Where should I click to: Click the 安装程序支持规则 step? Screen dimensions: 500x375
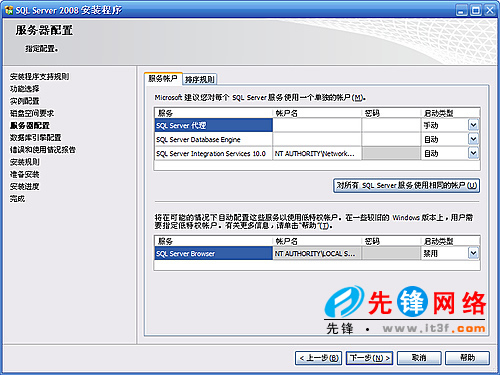[39, 77]
